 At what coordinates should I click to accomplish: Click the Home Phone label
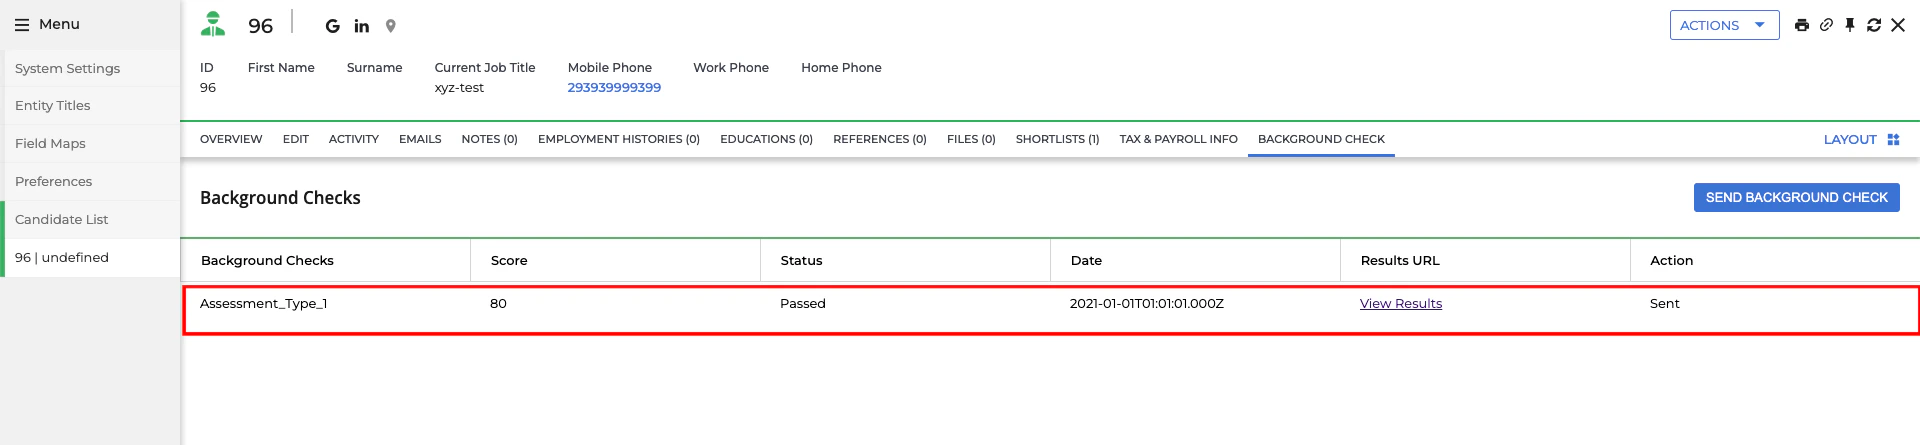click(x=841, y=68)
